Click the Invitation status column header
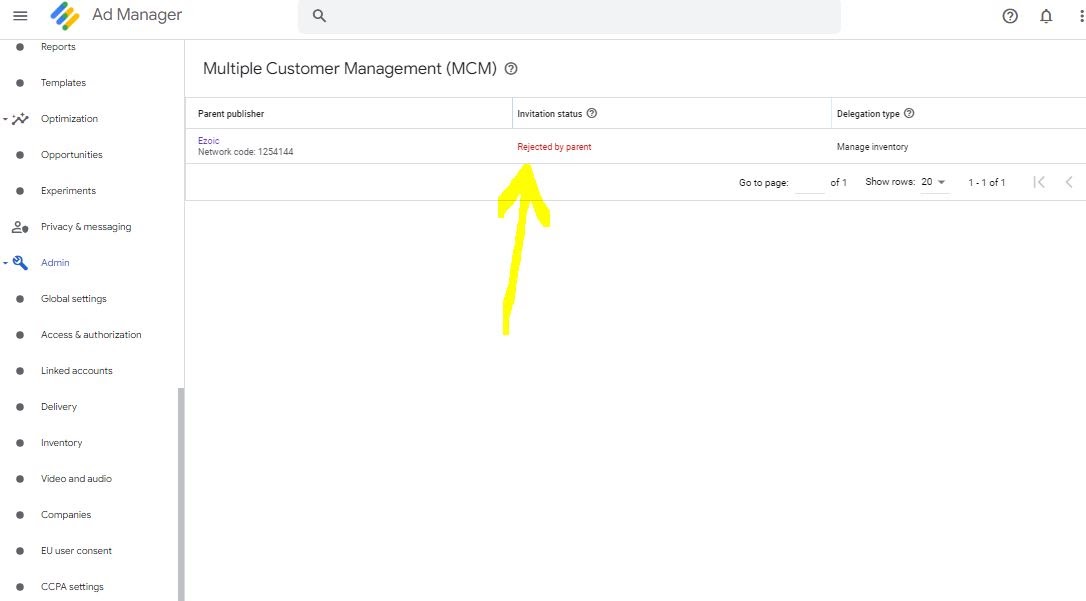This screenshot has height=601, width=1086. coord(549,114)
